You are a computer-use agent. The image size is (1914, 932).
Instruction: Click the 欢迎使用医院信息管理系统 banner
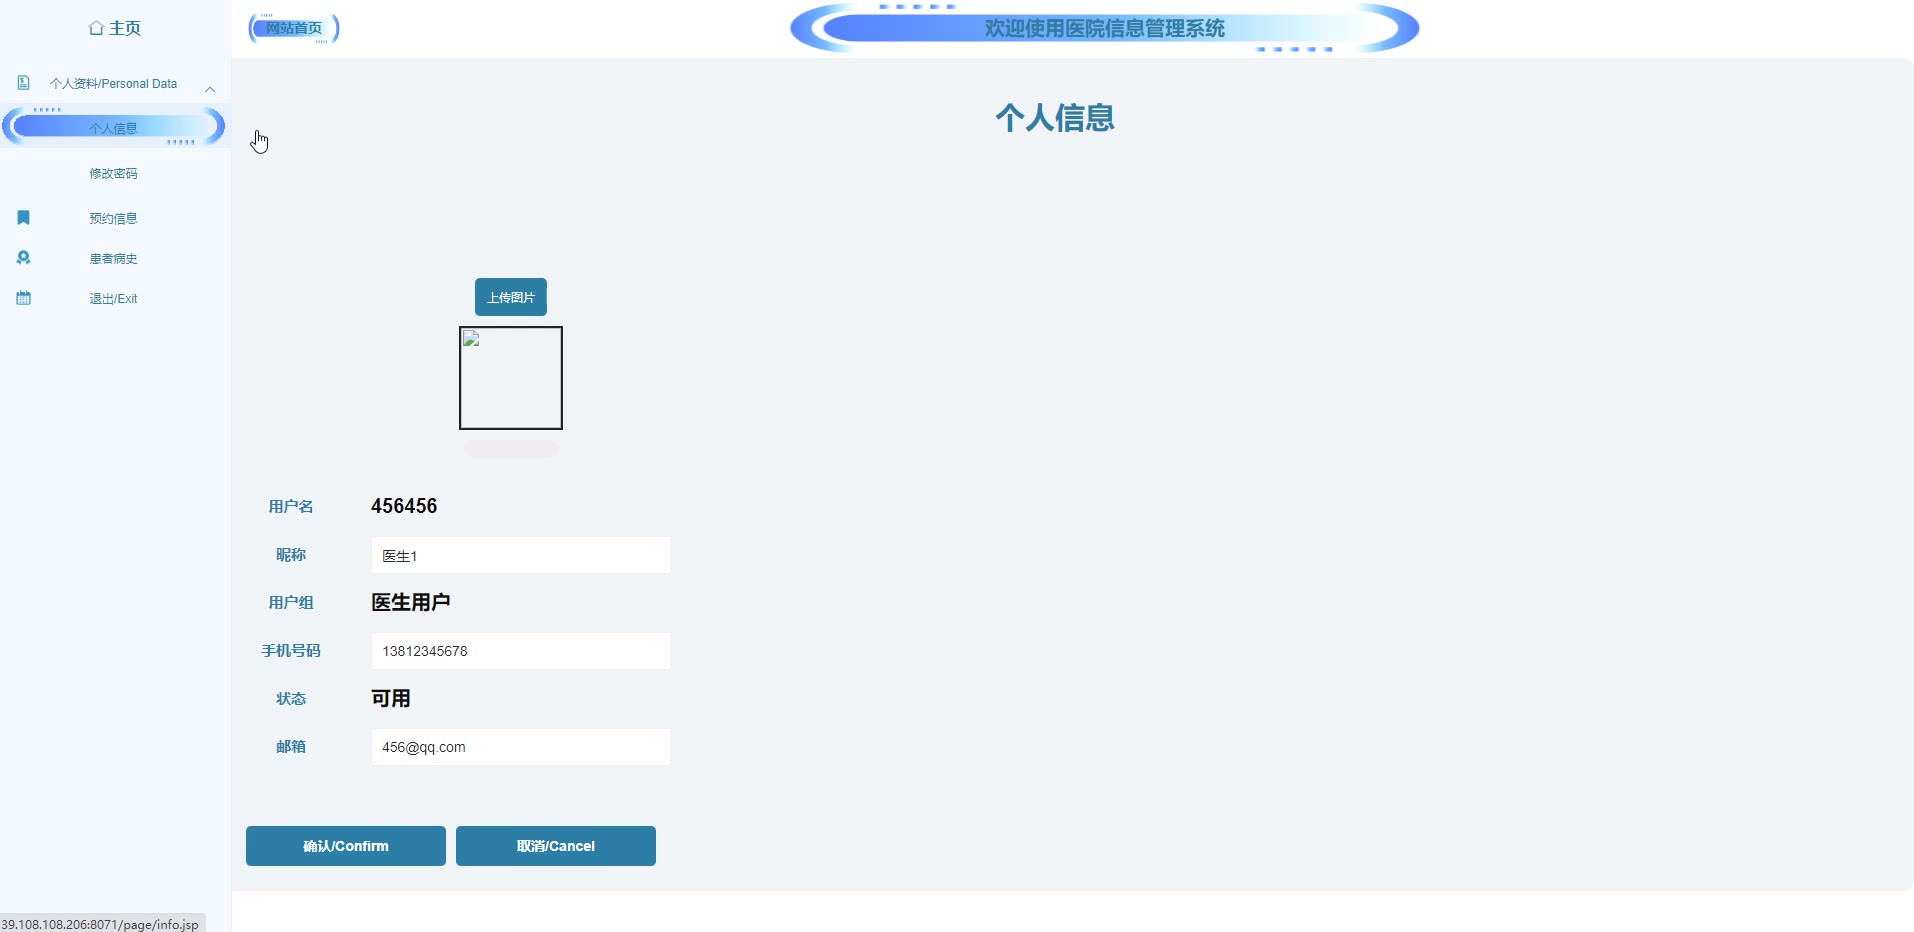[1104, 28]
